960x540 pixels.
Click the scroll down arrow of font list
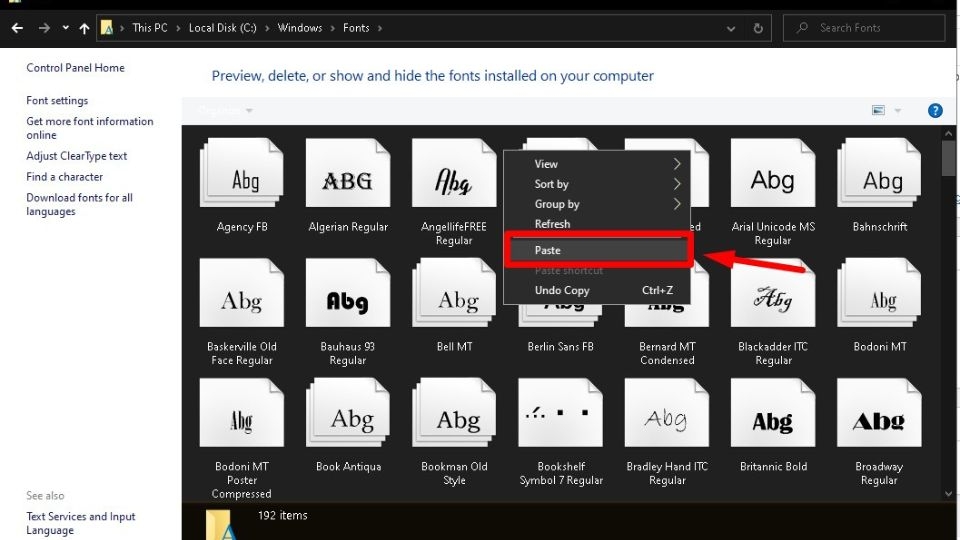[x=948, y=493]
